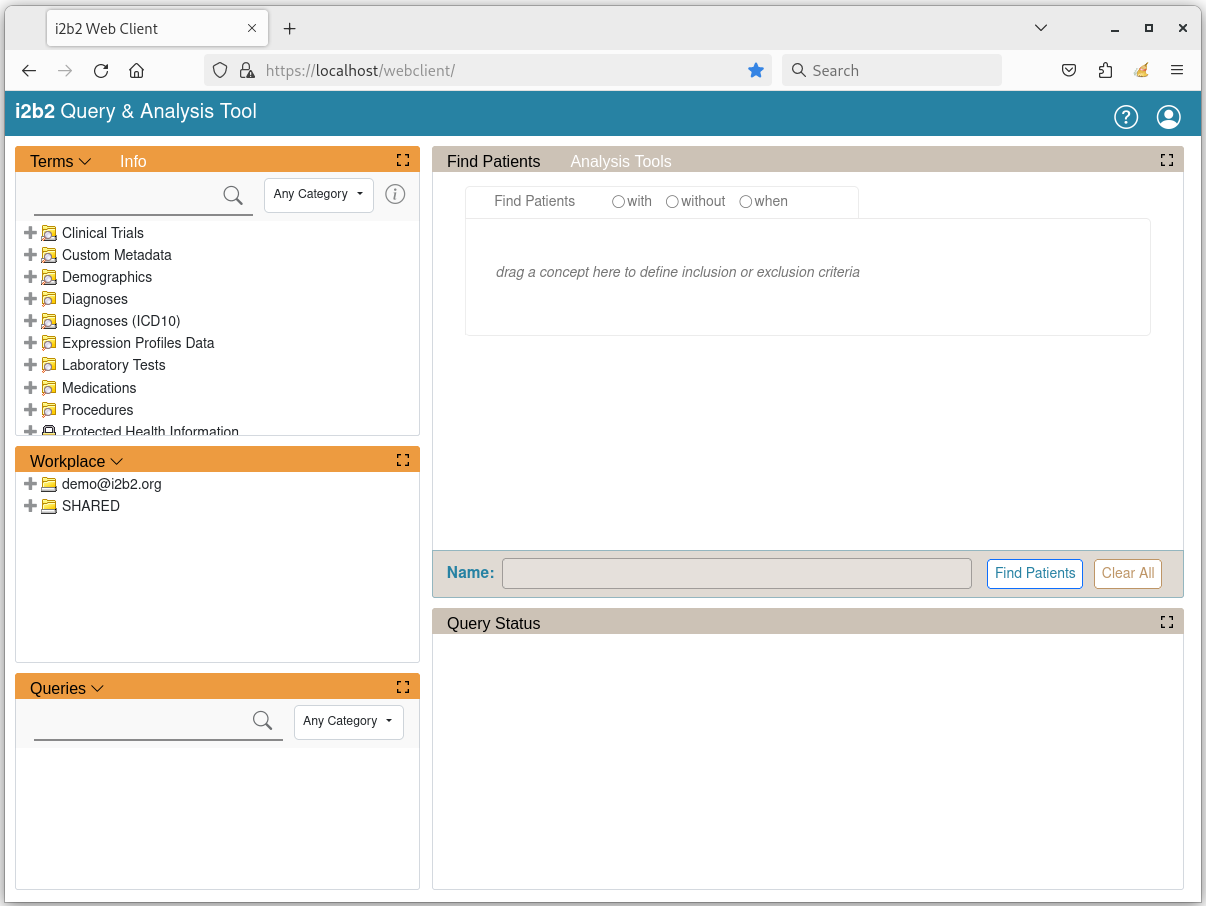Maximize the Query Status panel
This screenshot has width=1206, height=906.
(x=1167, y=622)
